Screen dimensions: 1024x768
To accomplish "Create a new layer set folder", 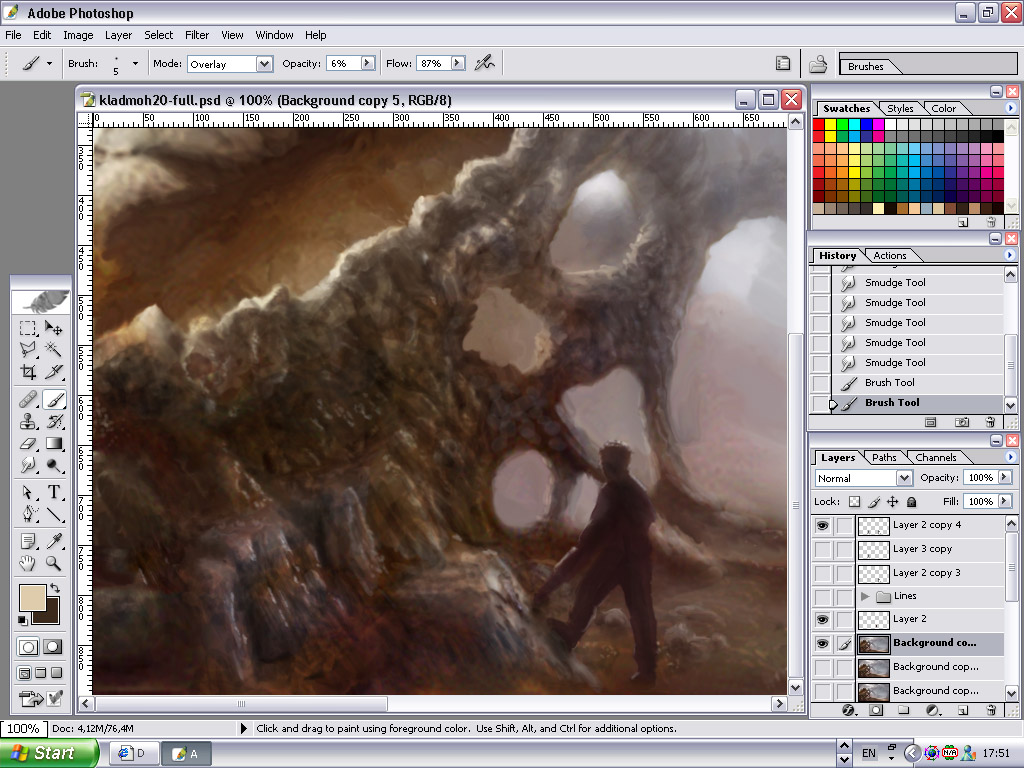I will point(904,710).
